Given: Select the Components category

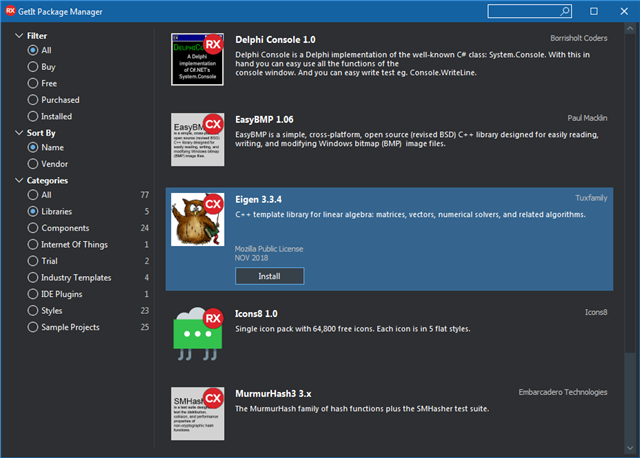Looking at the screenshot, I should point(58,228).
